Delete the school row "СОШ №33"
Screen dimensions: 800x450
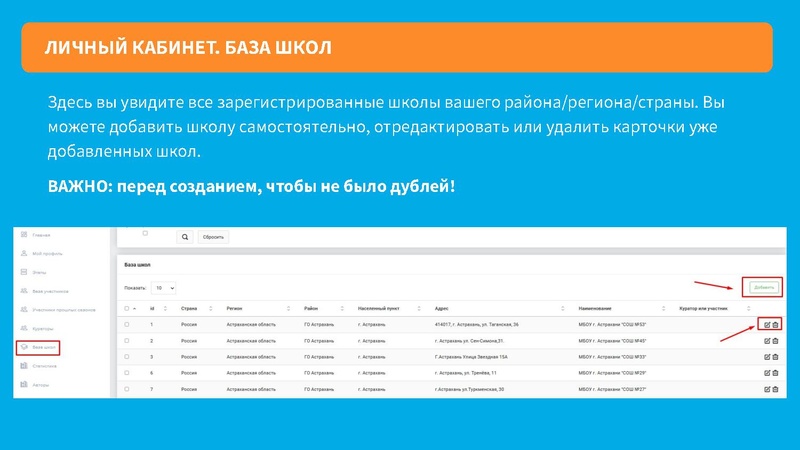[x=776, y=357]
